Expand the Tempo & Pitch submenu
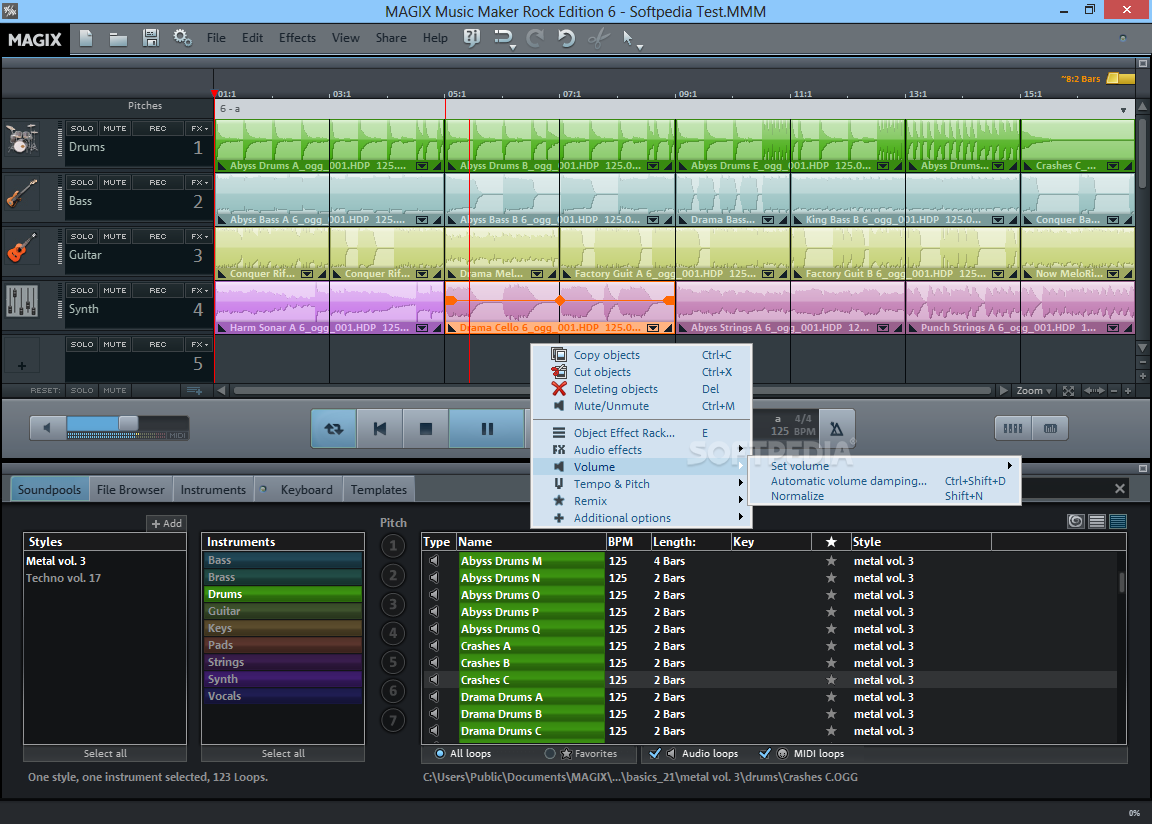The width and height of the screenshot is (1152, 824). (x=741, y=483)
